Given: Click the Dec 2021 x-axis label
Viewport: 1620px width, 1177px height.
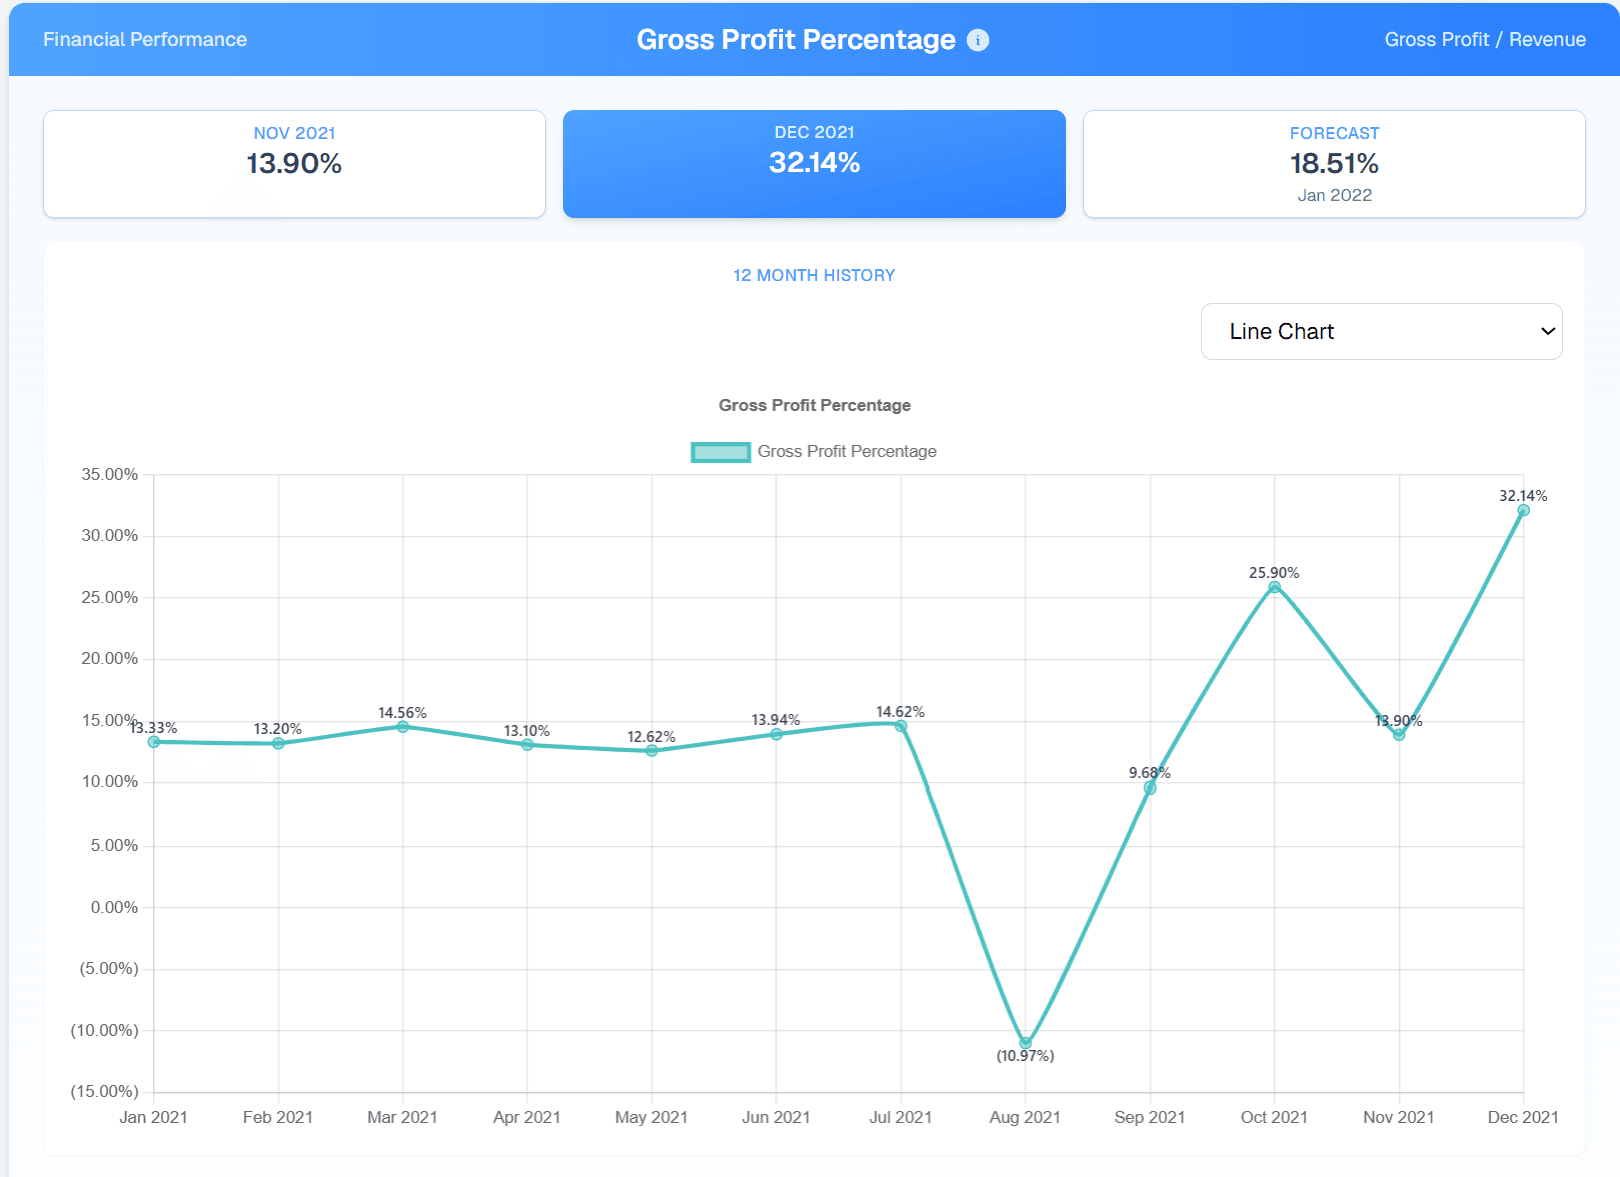Looking at the screenshot, I should (1523, 1117).
